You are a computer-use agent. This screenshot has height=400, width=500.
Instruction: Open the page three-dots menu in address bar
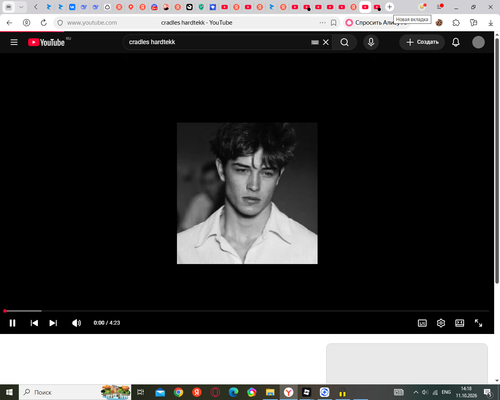tap(322, 23)
